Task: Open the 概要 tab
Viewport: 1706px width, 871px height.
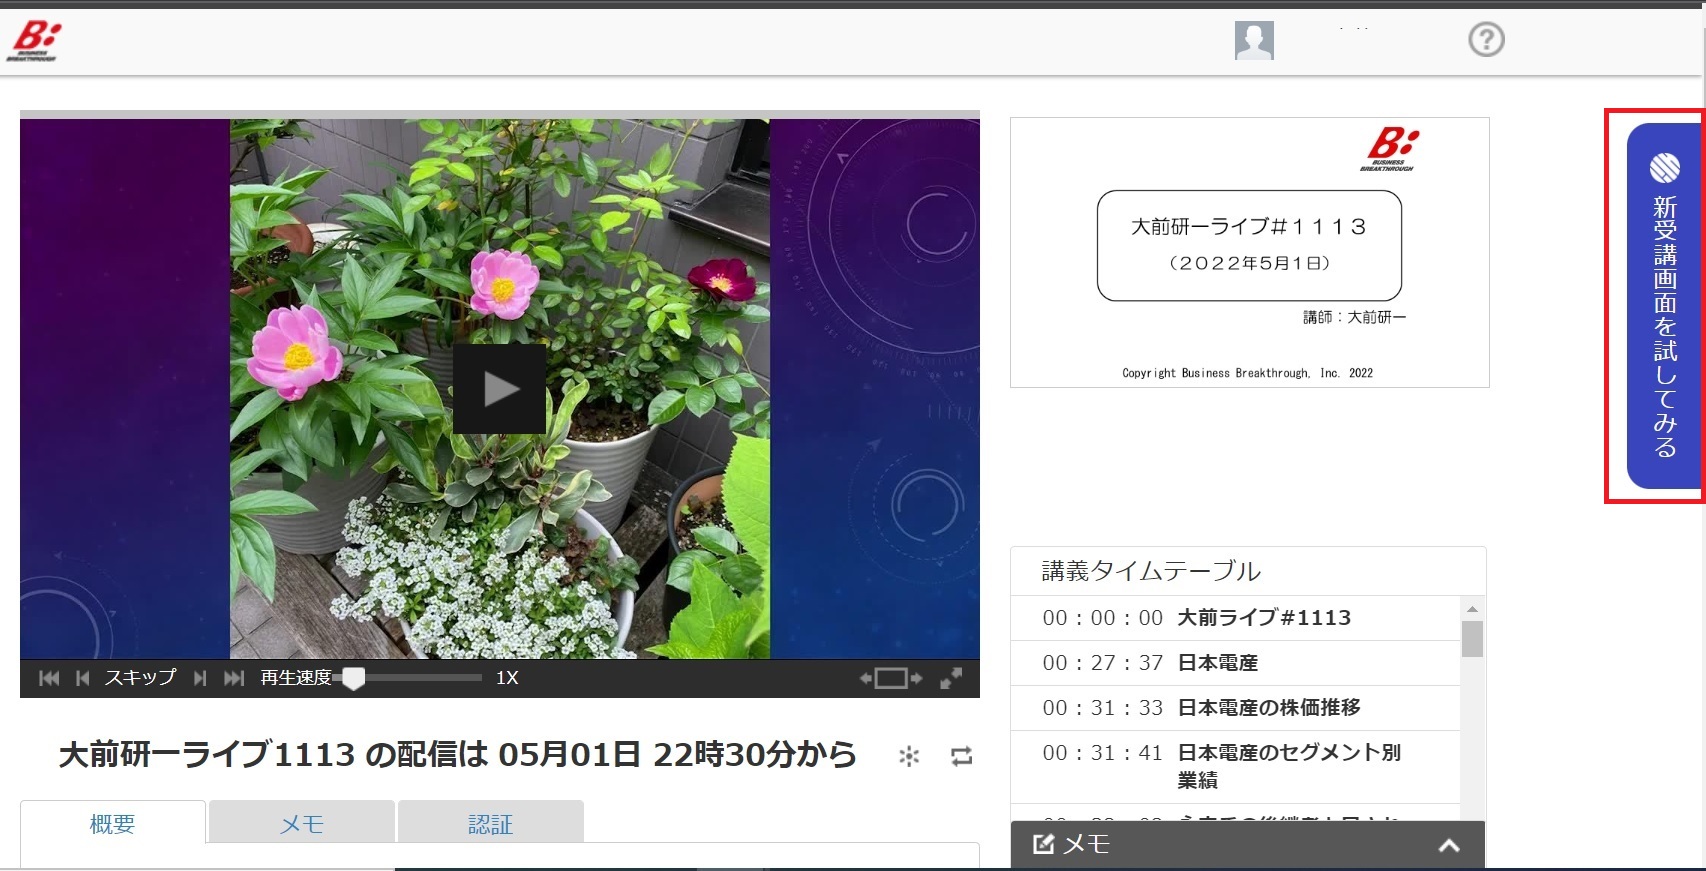Action: coord(113,823)
